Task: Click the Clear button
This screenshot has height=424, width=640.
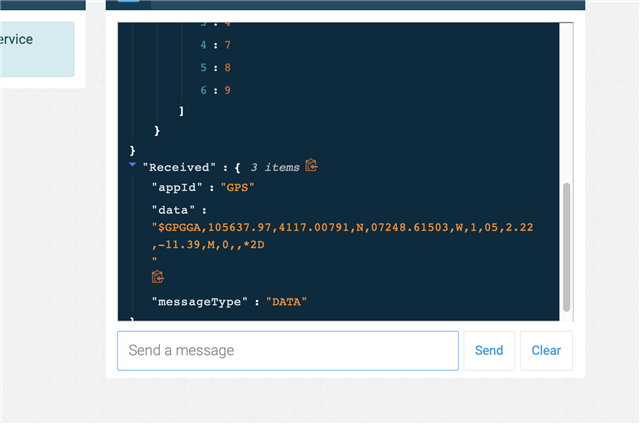Action: coord(546,351)
